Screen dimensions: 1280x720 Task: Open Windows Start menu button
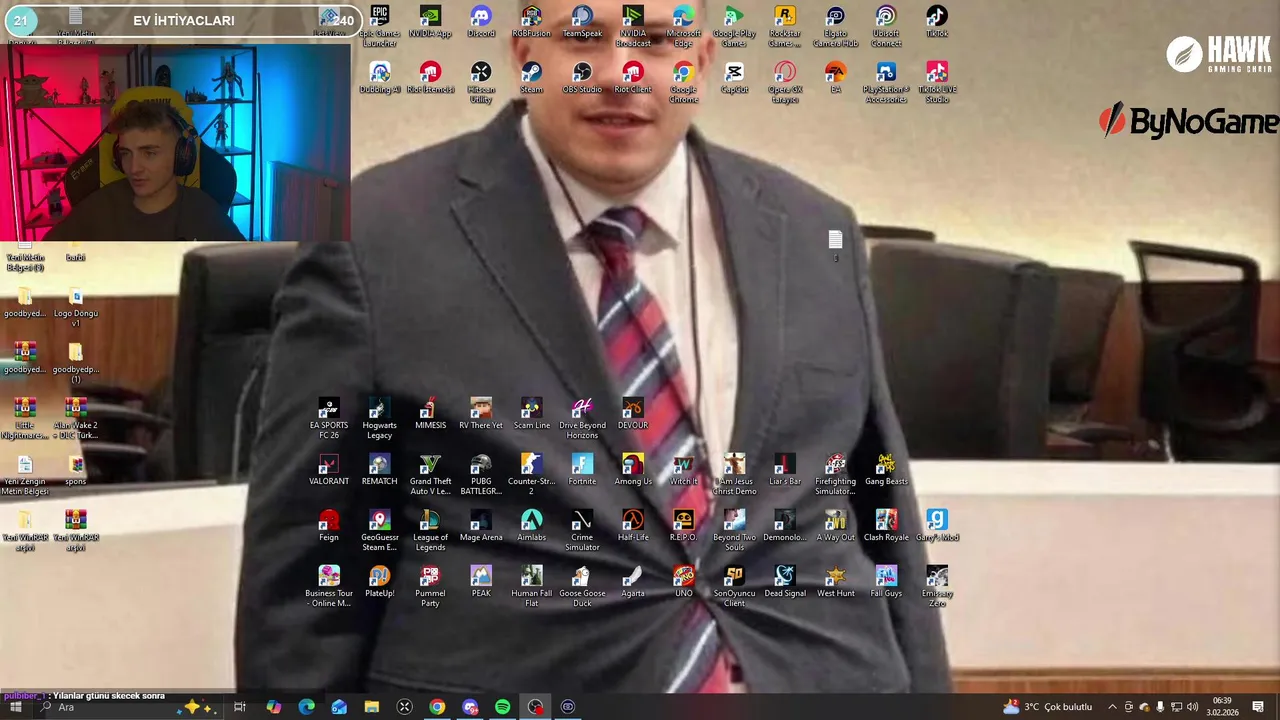pos(15,707)
